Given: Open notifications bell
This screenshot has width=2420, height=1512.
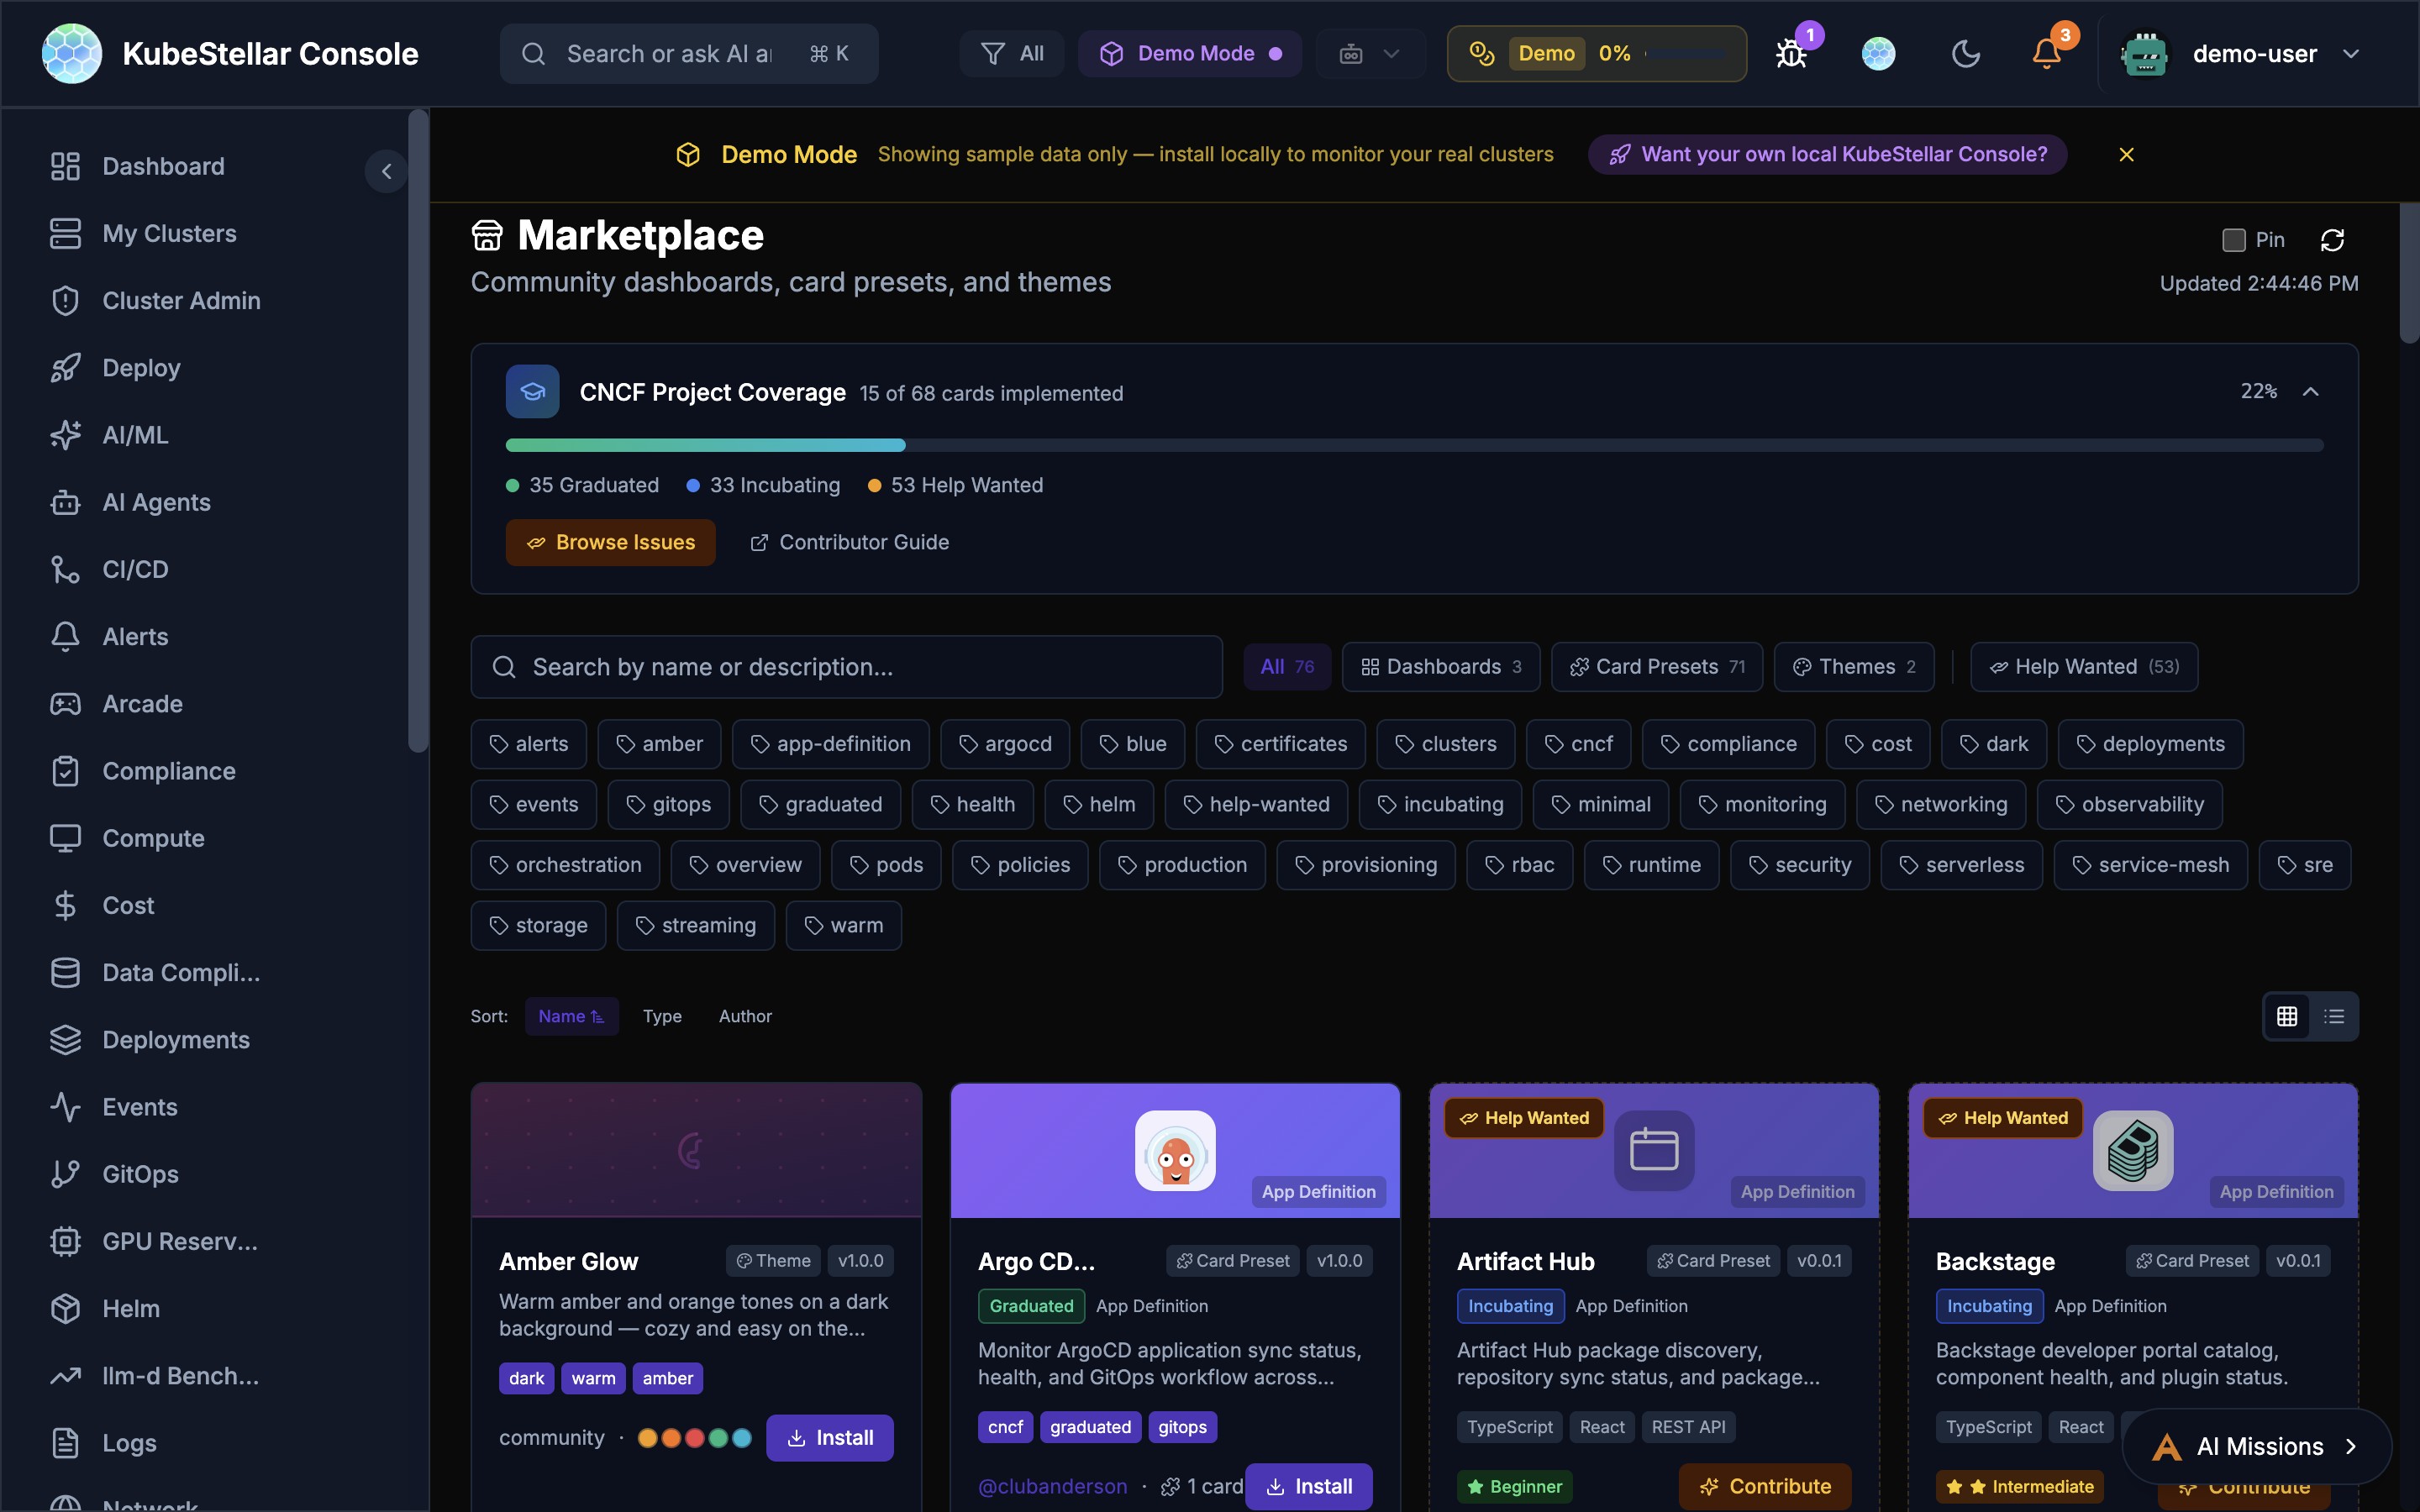Looking at the screenshot, I should pyautogui.click(x=2044, y=53).
